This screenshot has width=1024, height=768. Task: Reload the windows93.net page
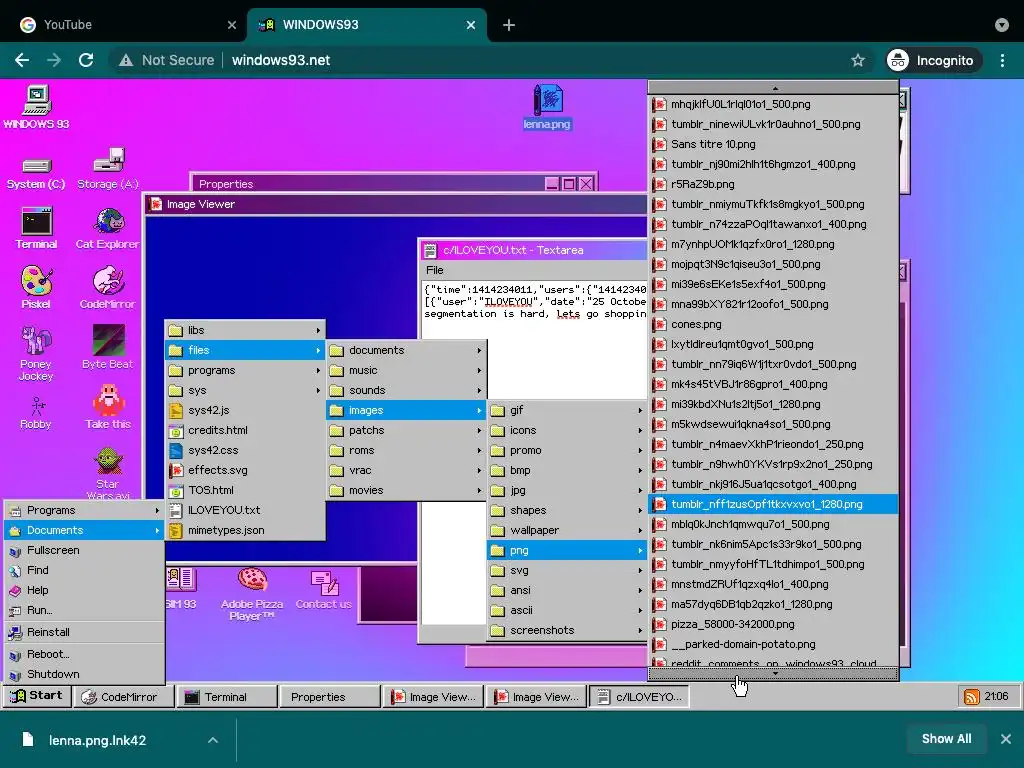(86, 60)
